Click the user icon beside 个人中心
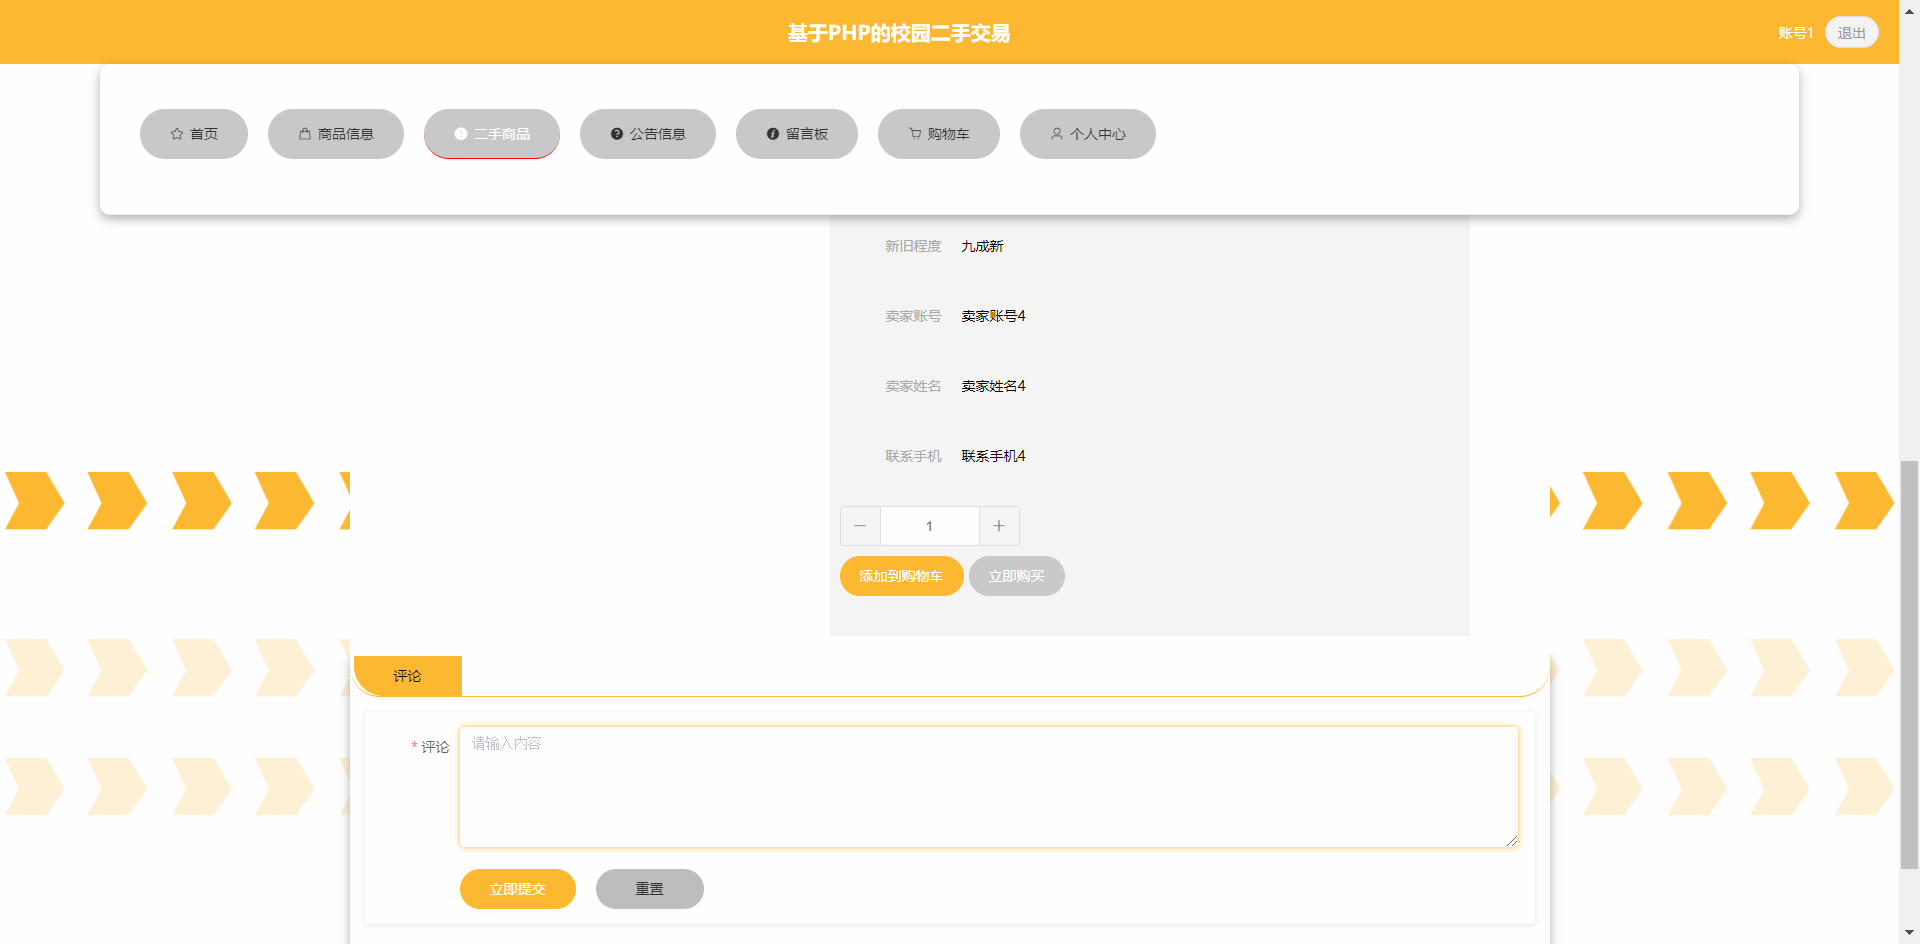The height and width of the screenshot is (944, 1920). [1057, 134]
